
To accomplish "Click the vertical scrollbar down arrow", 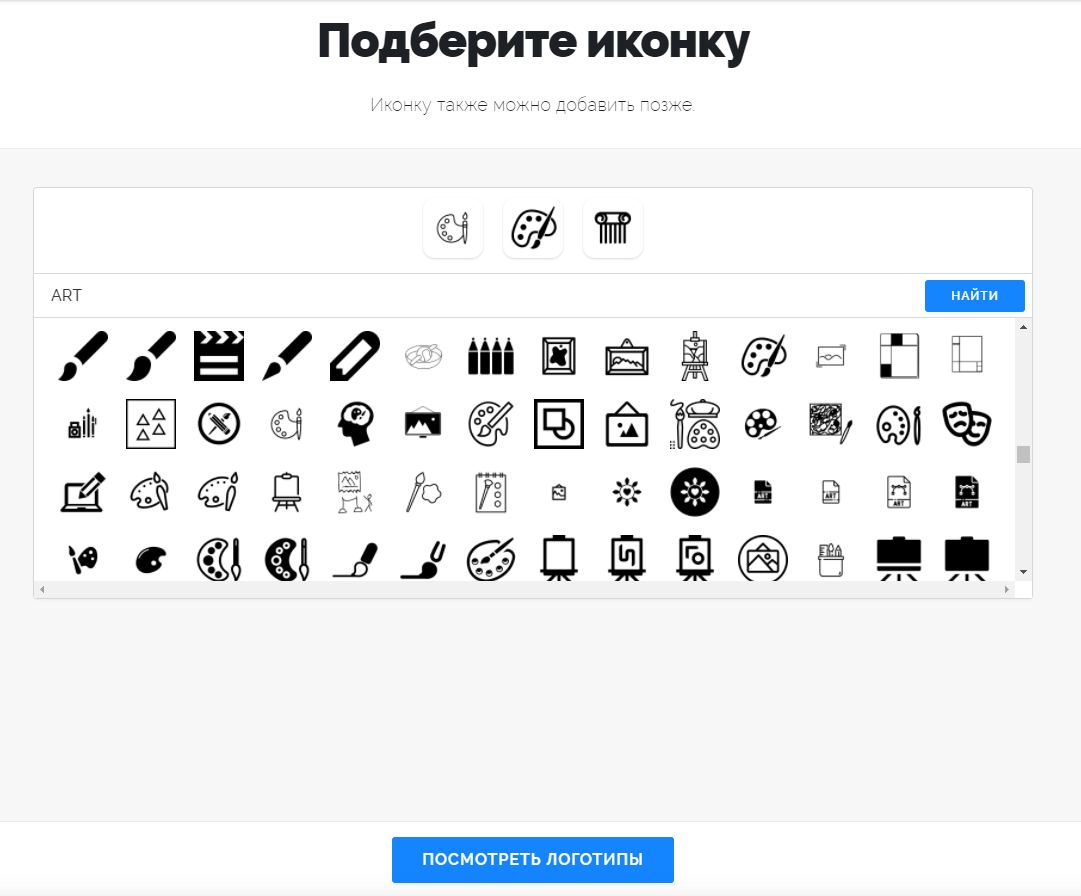I will 1024,572.
